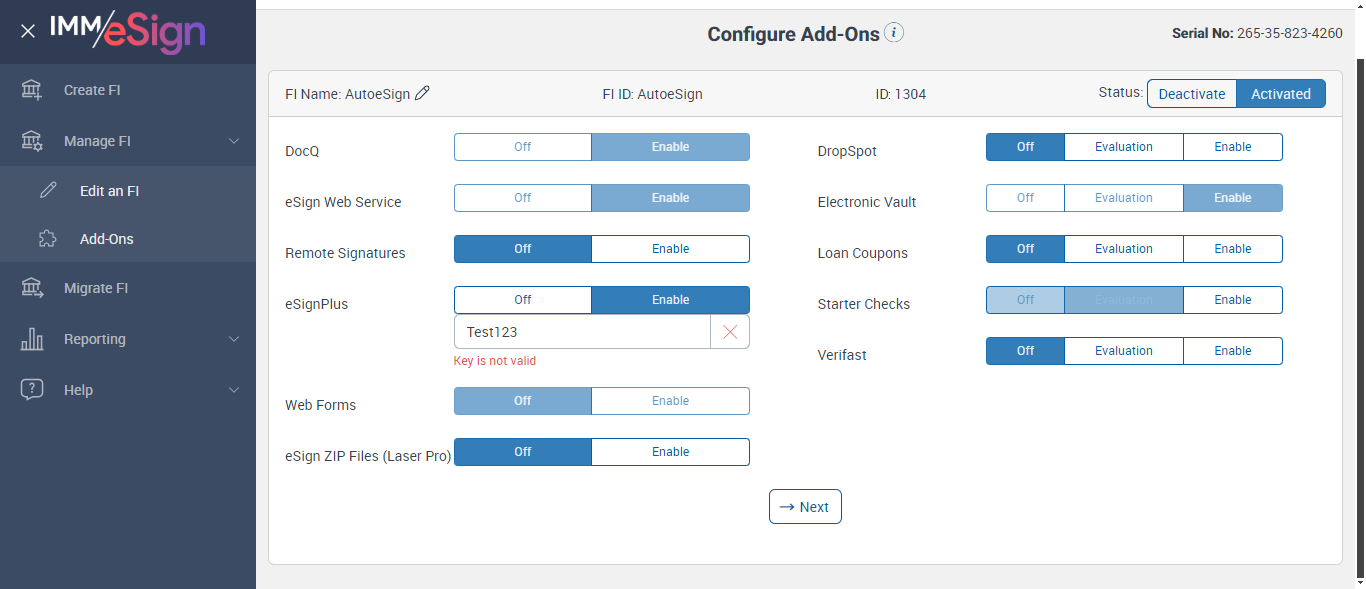Turn off eSignPlus add-on
Viewport: 1366px width, 589px height.
click(x=522, y=300)
